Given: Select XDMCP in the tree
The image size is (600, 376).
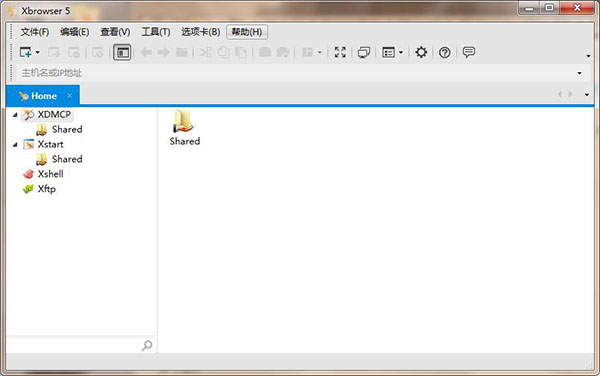Looking at the screenshot, I should pos(54,114).
